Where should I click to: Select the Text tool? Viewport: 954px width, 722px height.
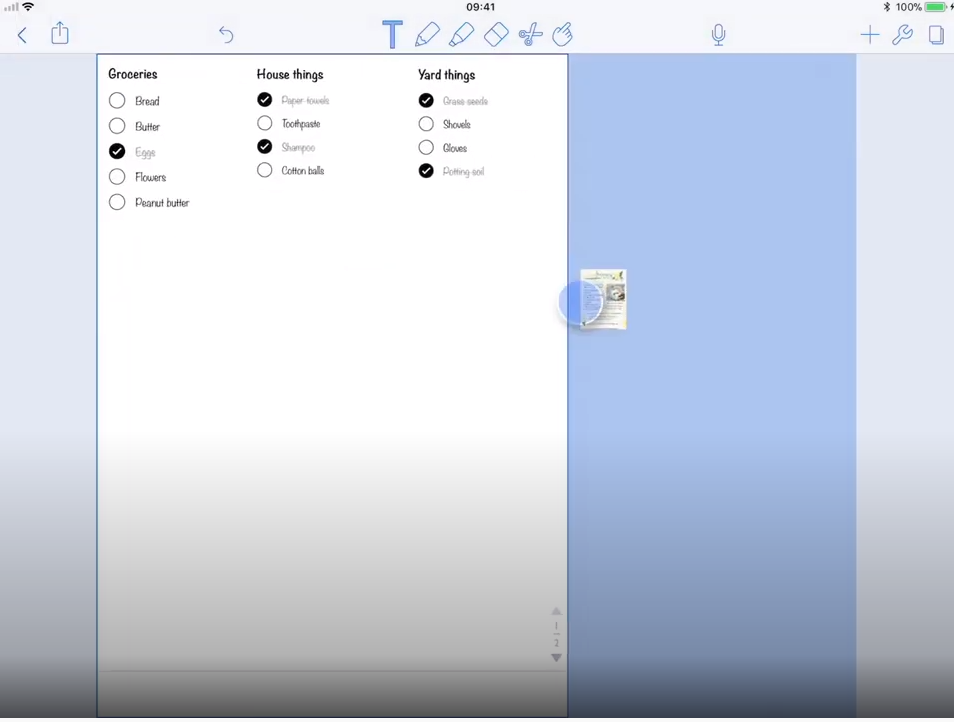[392, 34]
